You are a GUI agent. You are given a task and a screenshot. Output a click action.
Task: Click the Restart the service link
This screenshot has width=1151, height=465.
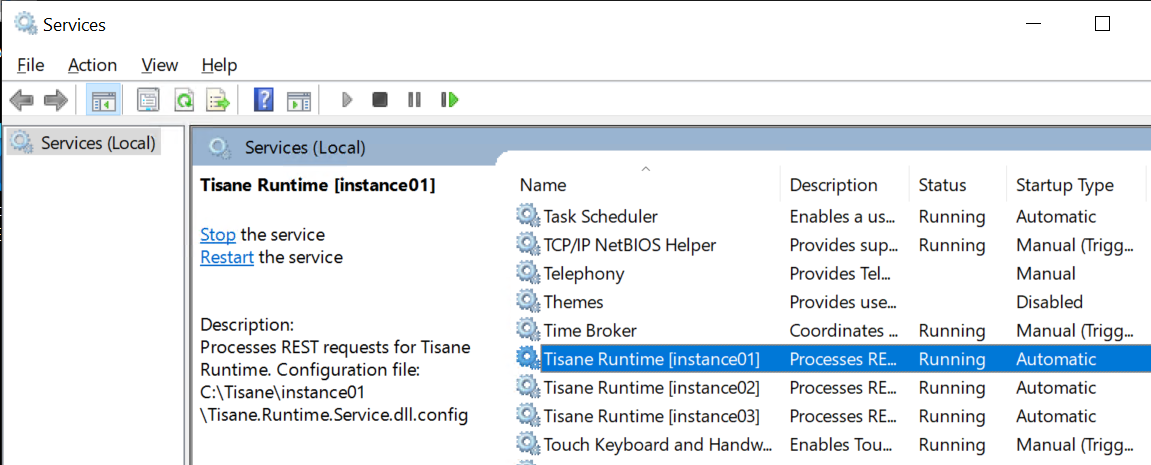click(227, 257)
